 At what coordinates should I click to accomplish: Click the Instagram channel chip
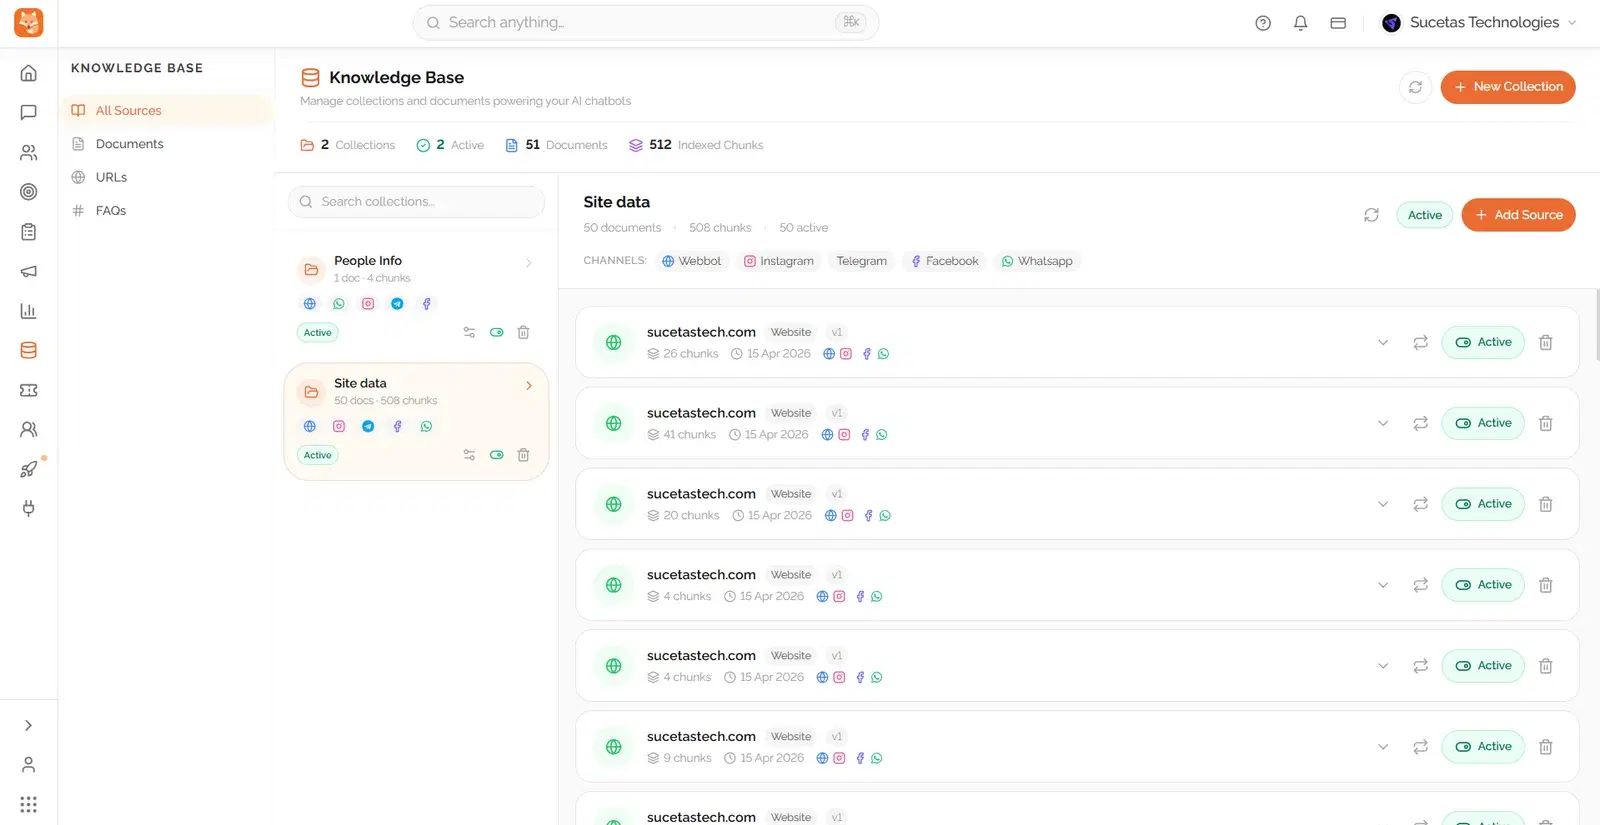(x=778, y=261)
